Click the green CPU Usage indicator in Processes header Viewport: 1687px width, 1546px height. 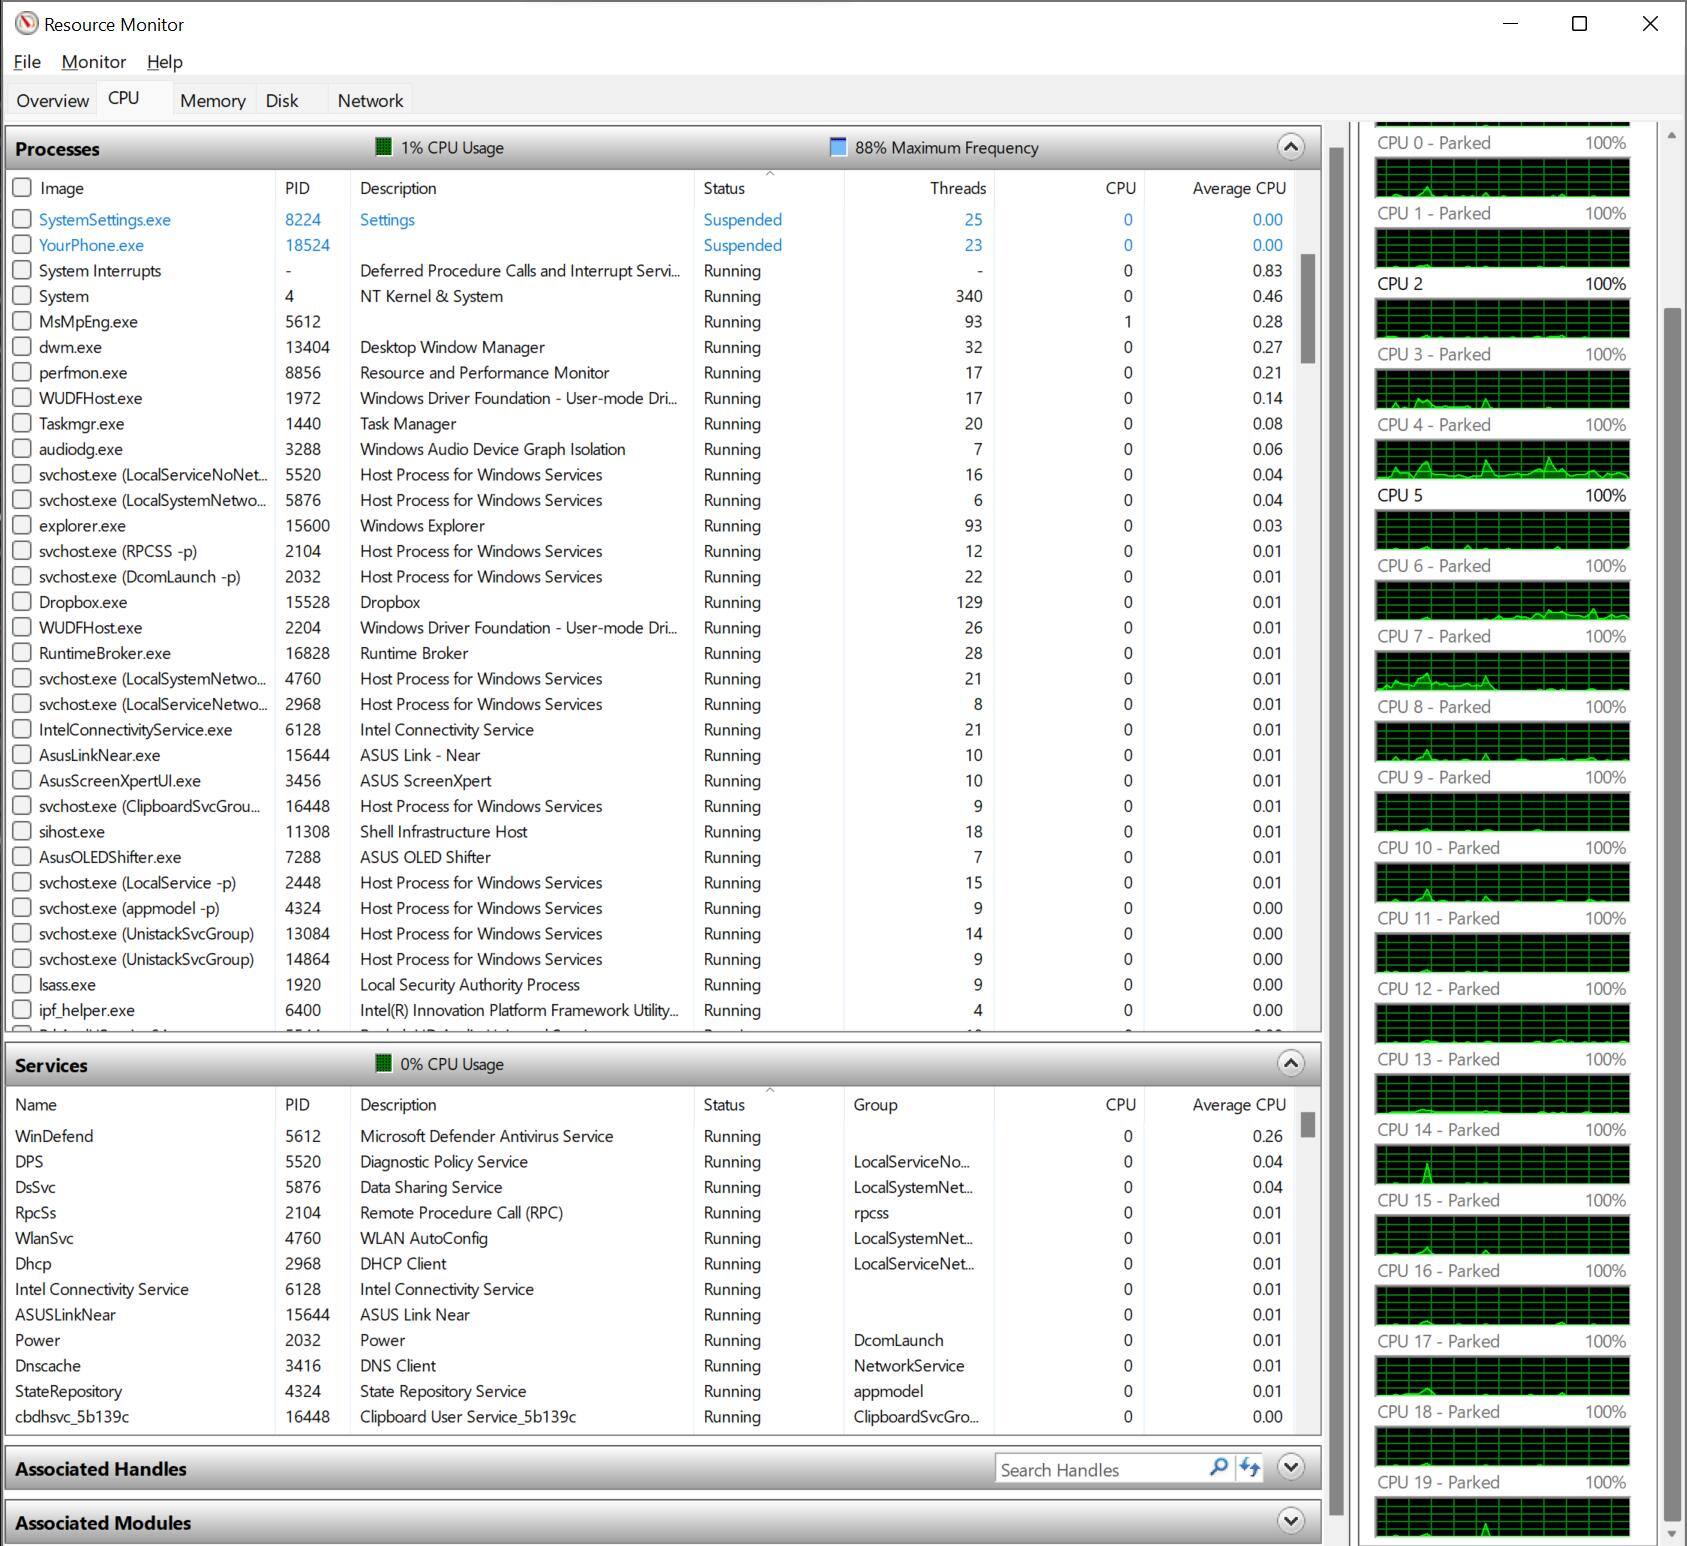coord(383,147)
